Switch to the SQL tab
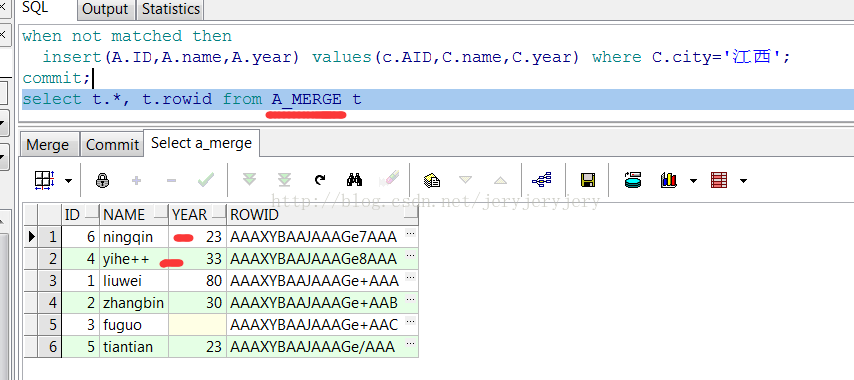This screenshot has height=380, width=854. coord(36,8)
